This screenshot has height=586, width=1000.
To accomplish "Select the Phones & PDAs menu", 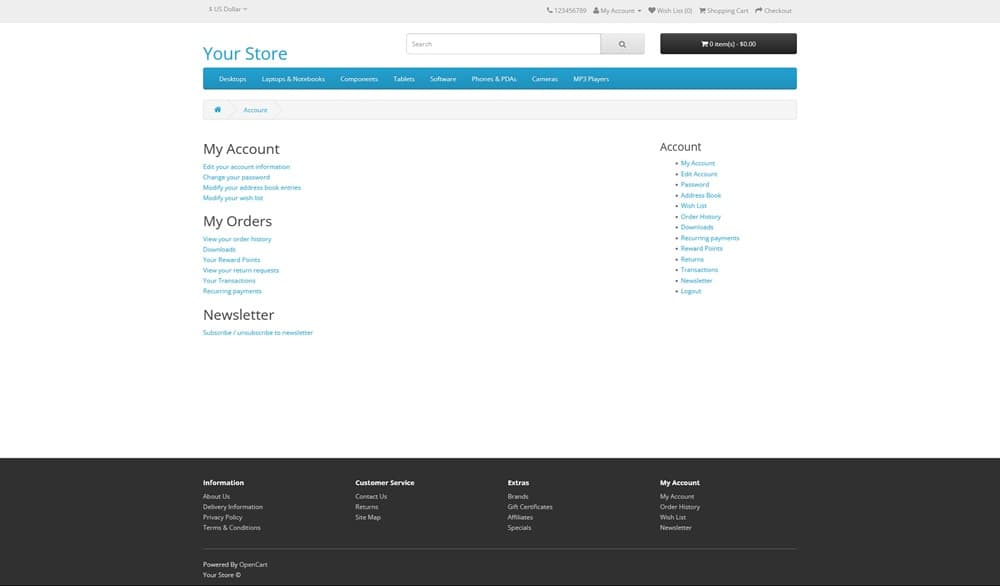I will click(x=494, y=79).
